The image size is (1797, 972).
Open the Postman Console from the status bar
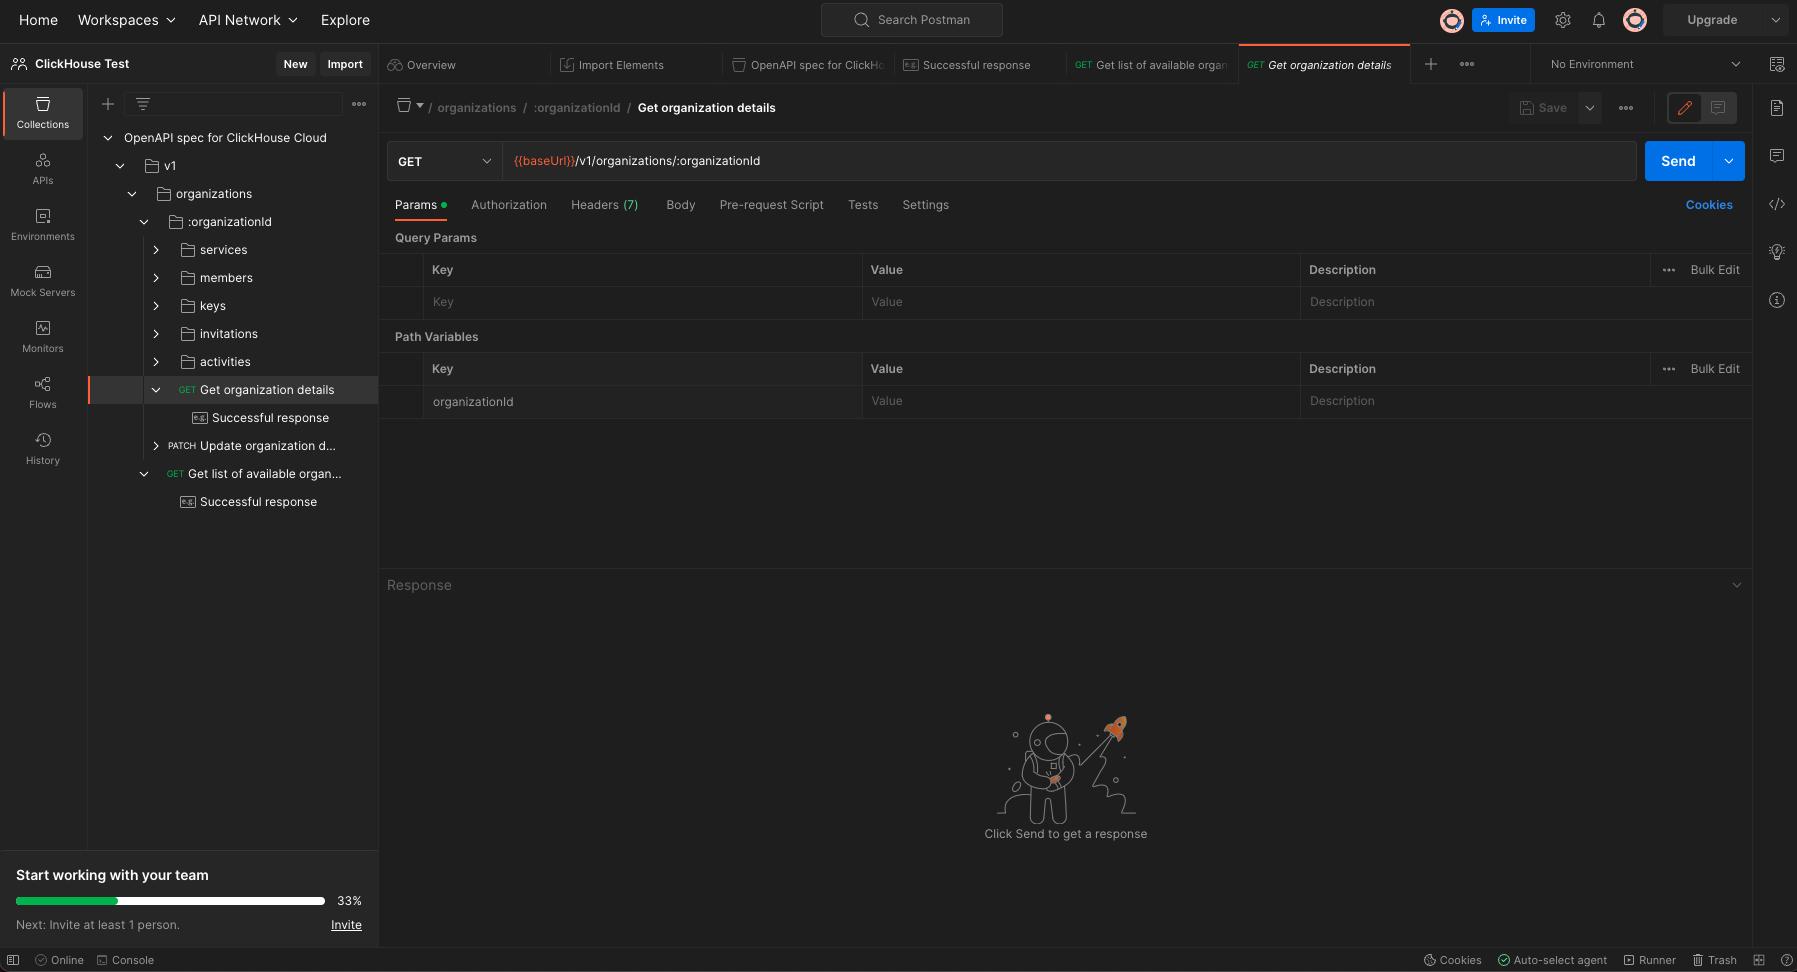point(125,959)
